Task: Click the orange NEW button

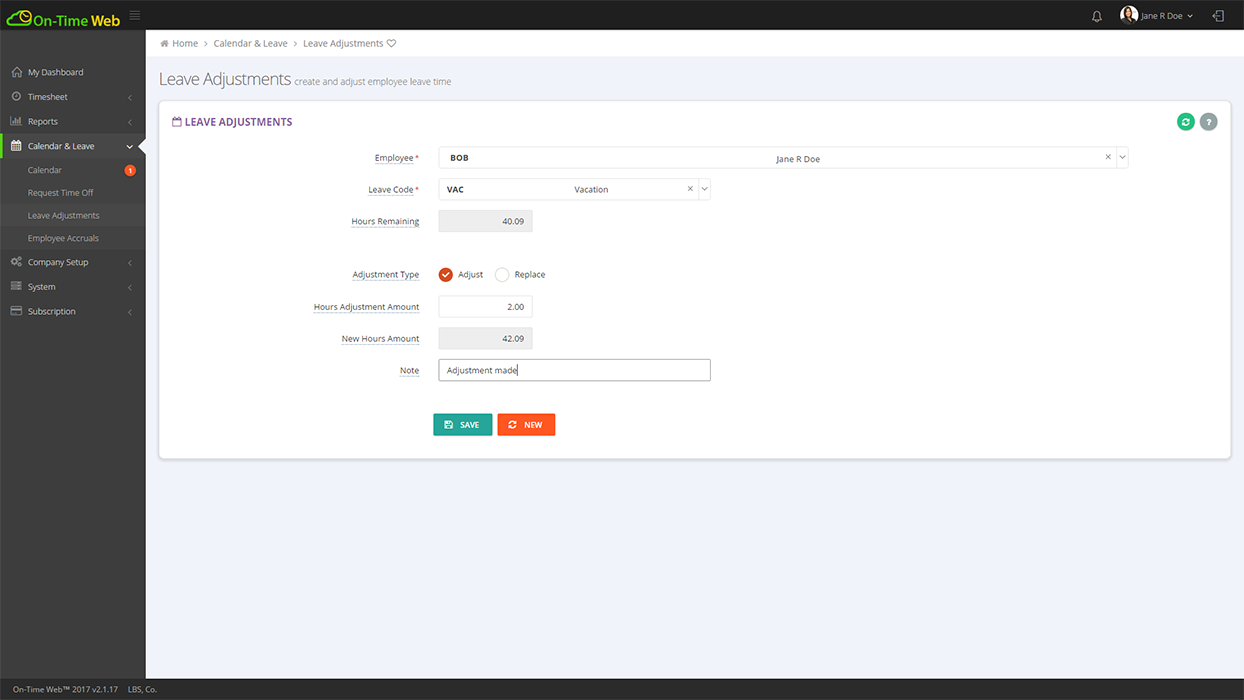Action: tap(526, 425)
